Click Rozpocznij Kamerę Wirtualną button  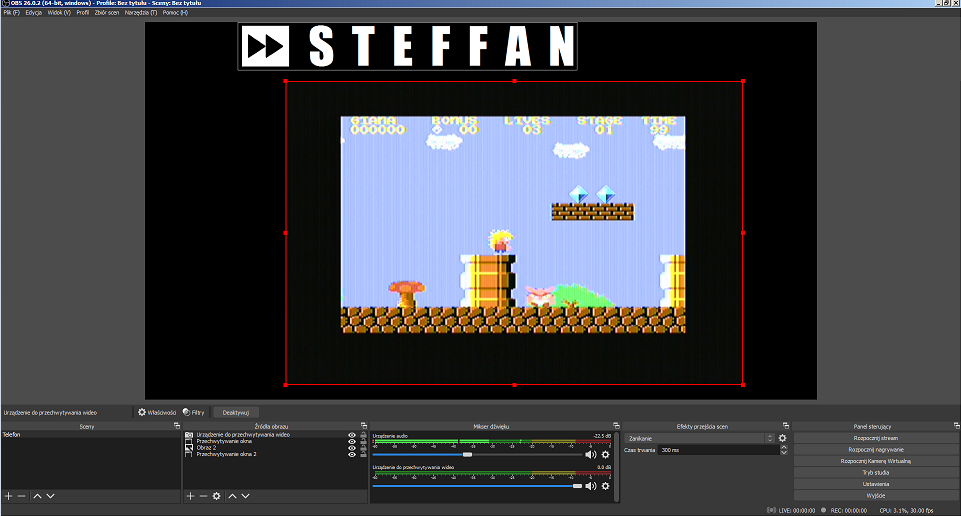(x=875, y=461)
